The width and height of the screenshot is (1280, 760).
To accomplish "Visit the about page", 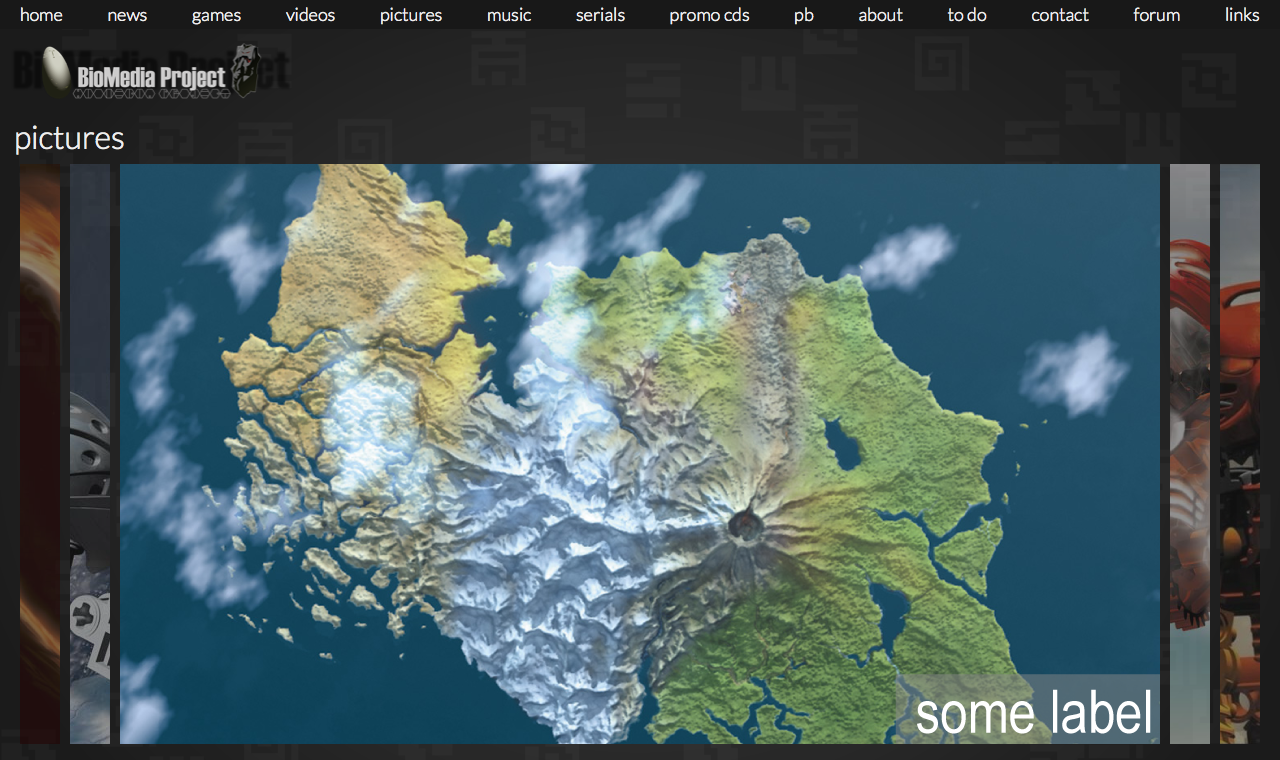I will [x=880, y=15].
